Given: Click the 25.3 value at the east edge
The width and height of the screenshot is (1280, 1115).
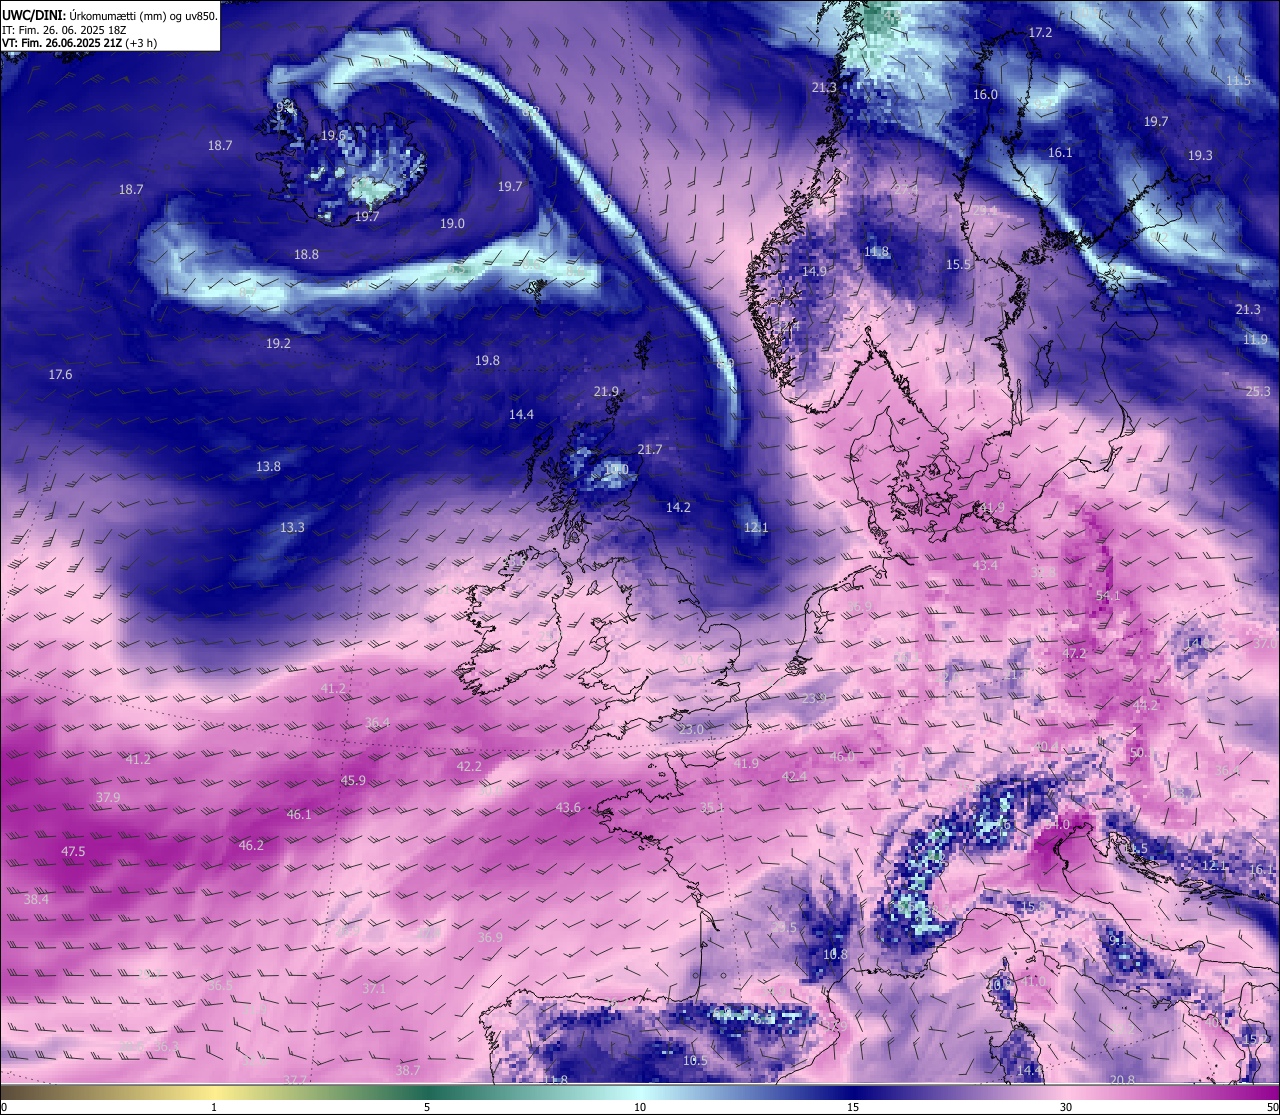Looking at the screenshot, I should click(x=1258, y=391).
